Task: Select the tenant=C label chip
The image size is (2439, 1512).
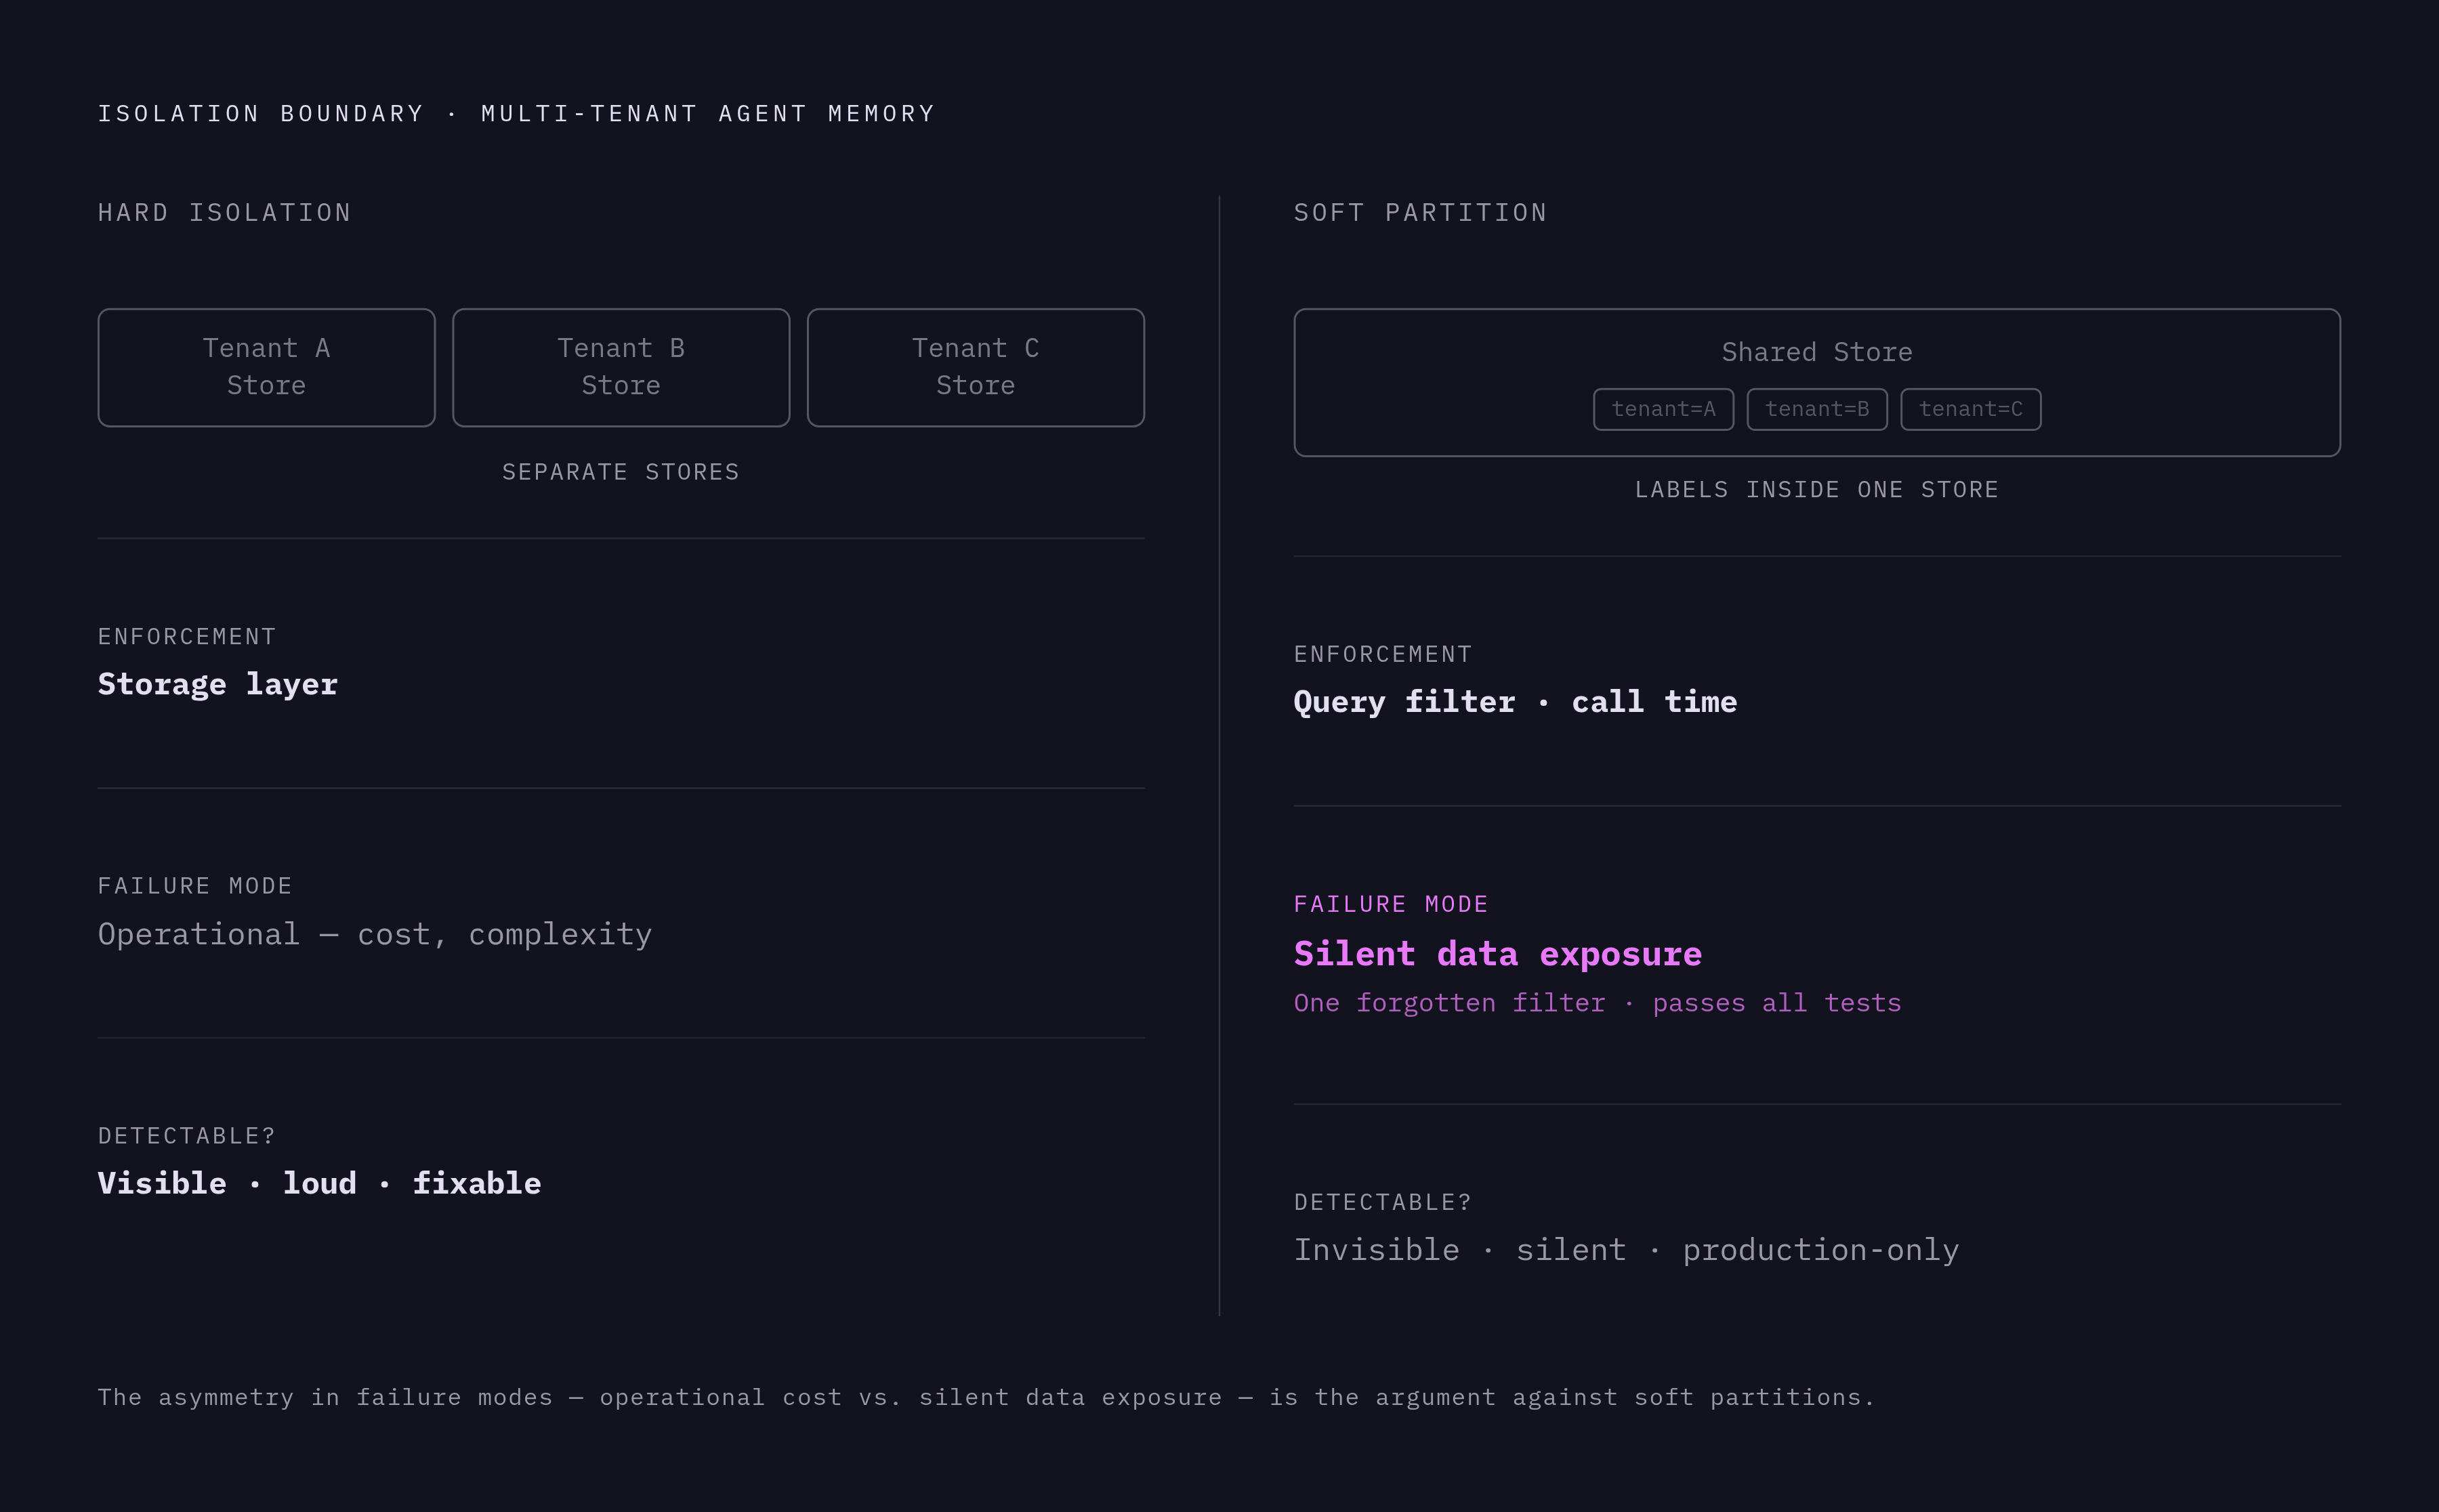Action: tap(1970, 409)
